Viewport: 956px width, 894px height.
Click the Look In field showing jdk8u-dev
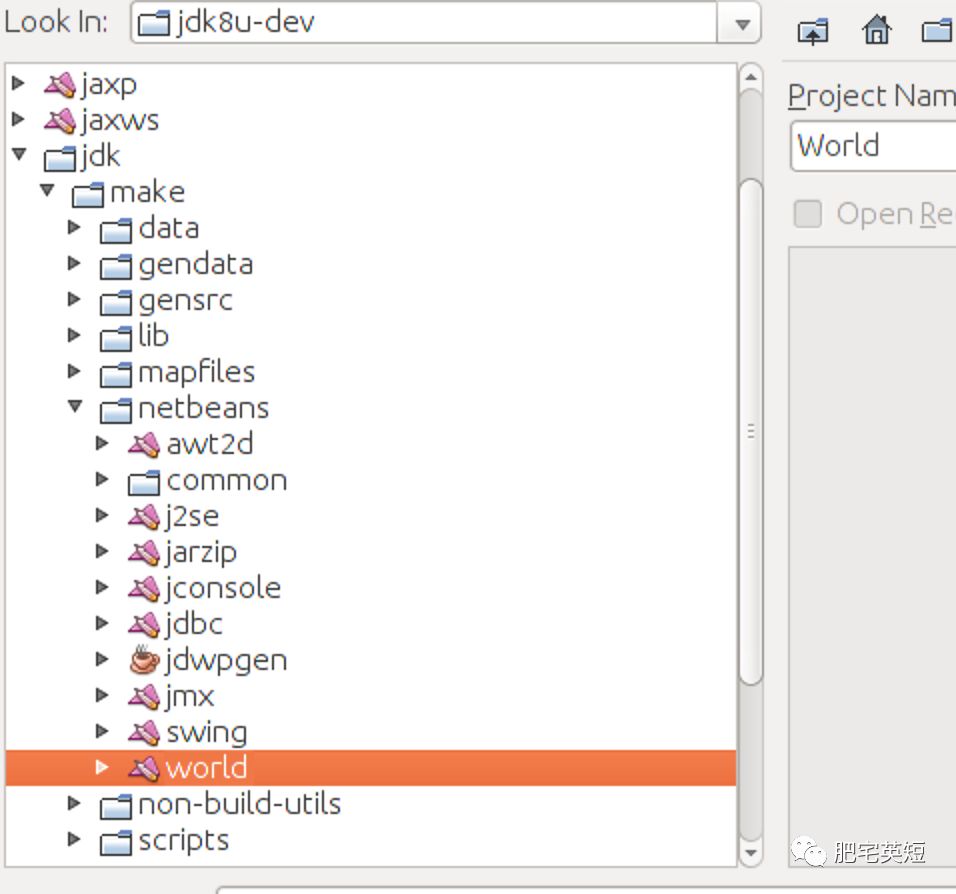(x=424, y=23)
